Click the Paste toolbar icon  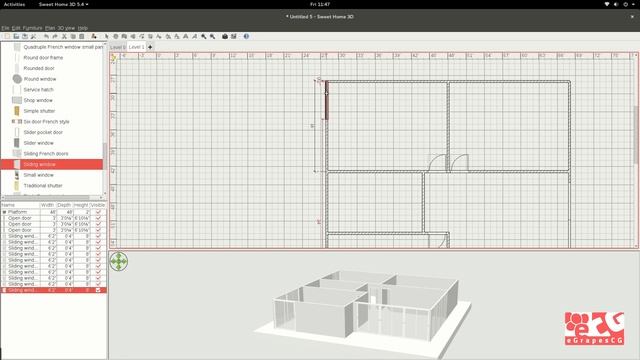click(x=82, y=36)
